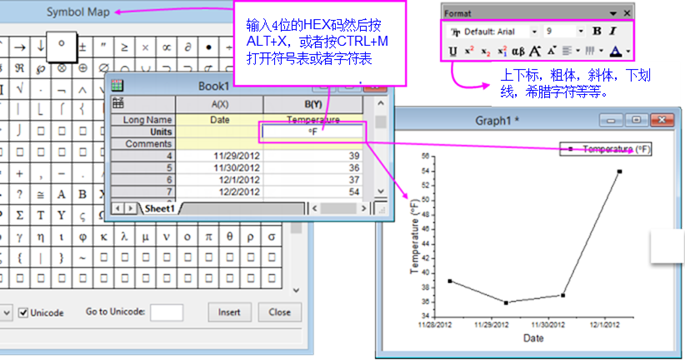The width and height of the screenshot is (685, 363).
Task: Select column header A(X) in Book1
Action: pos(219,104)
